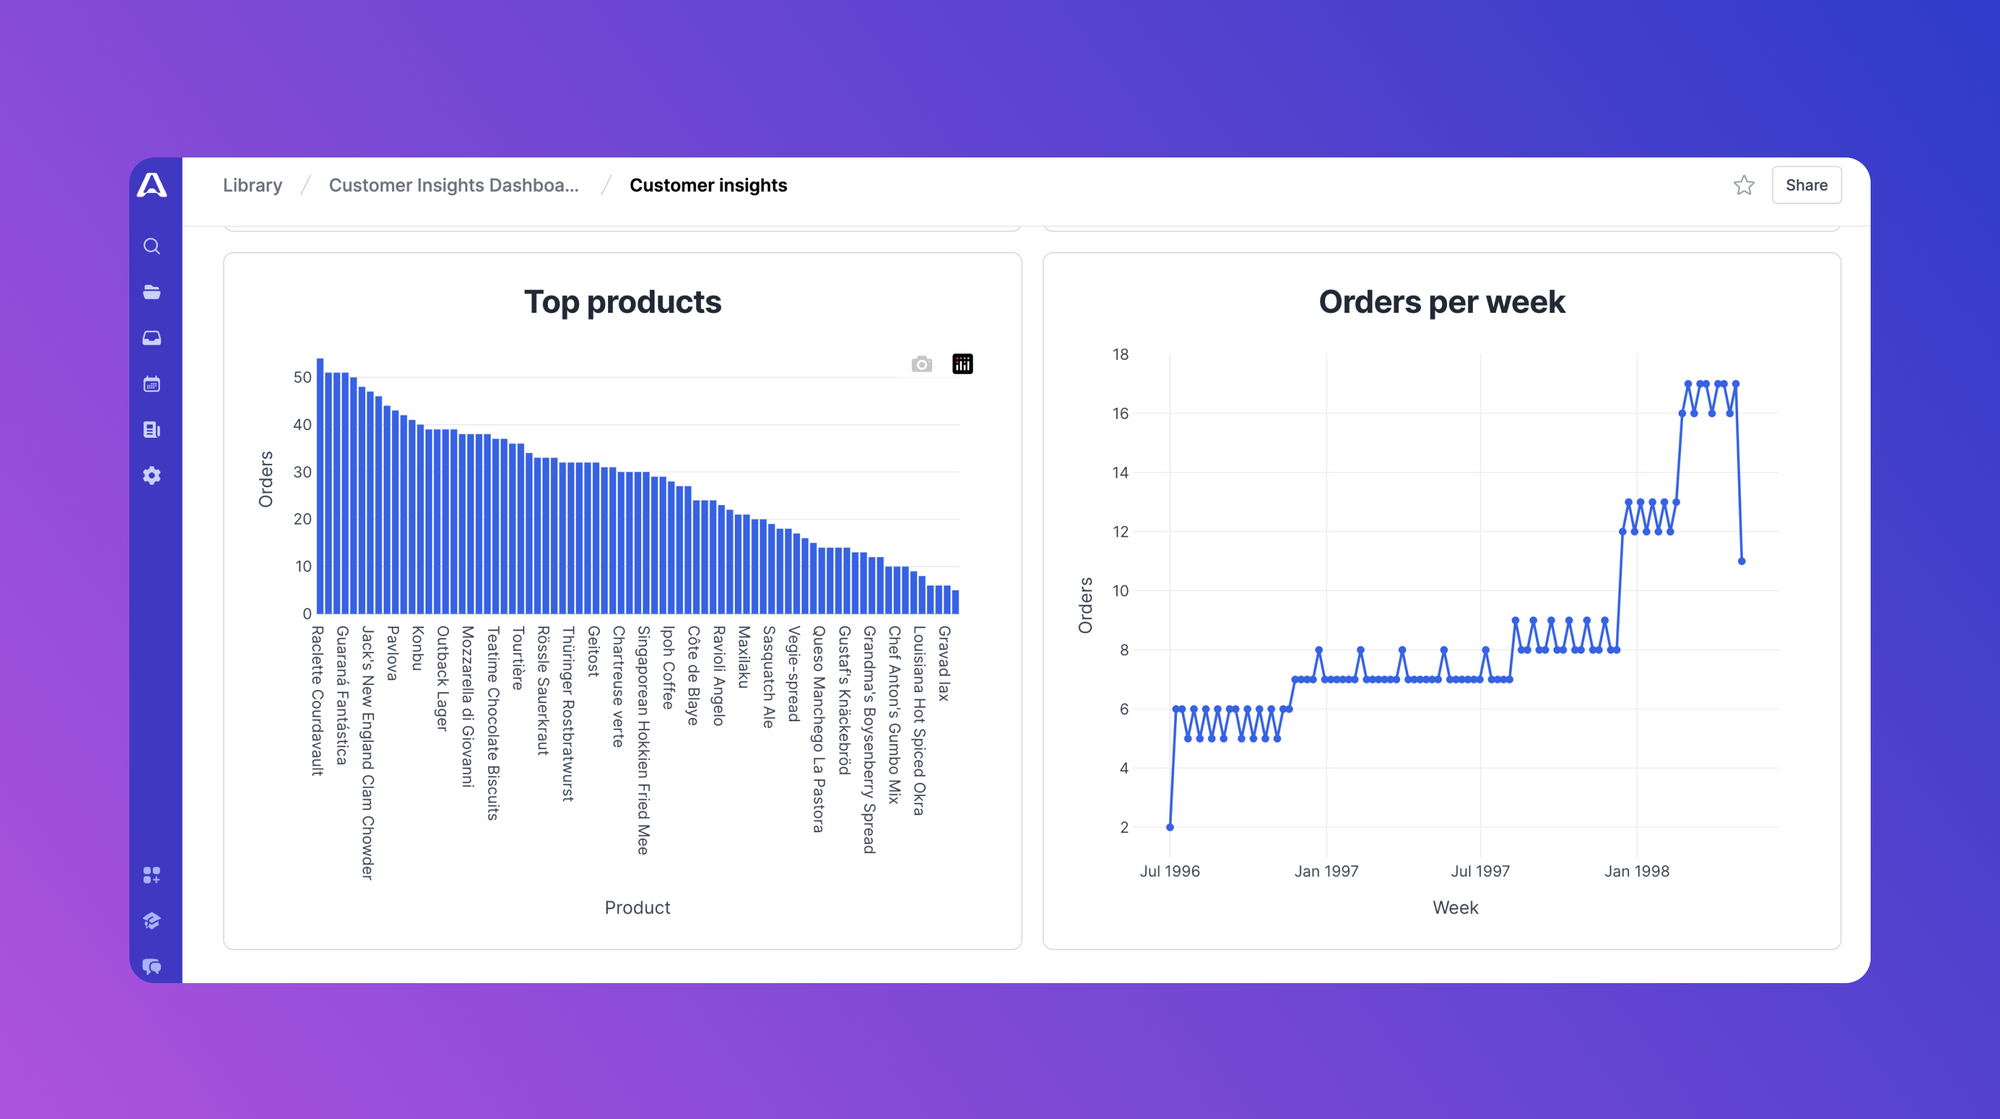
Task: Click the Week x-axis title
Action: [x=1455, y=908]
